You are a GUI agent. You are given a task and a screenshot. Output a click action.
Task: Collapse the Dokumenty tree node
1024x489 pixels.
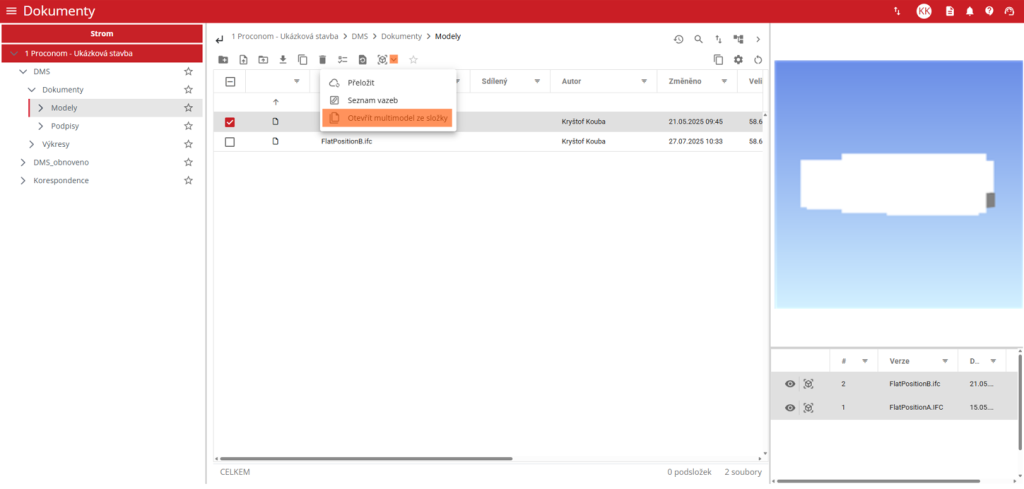click(x=32, y=90)
